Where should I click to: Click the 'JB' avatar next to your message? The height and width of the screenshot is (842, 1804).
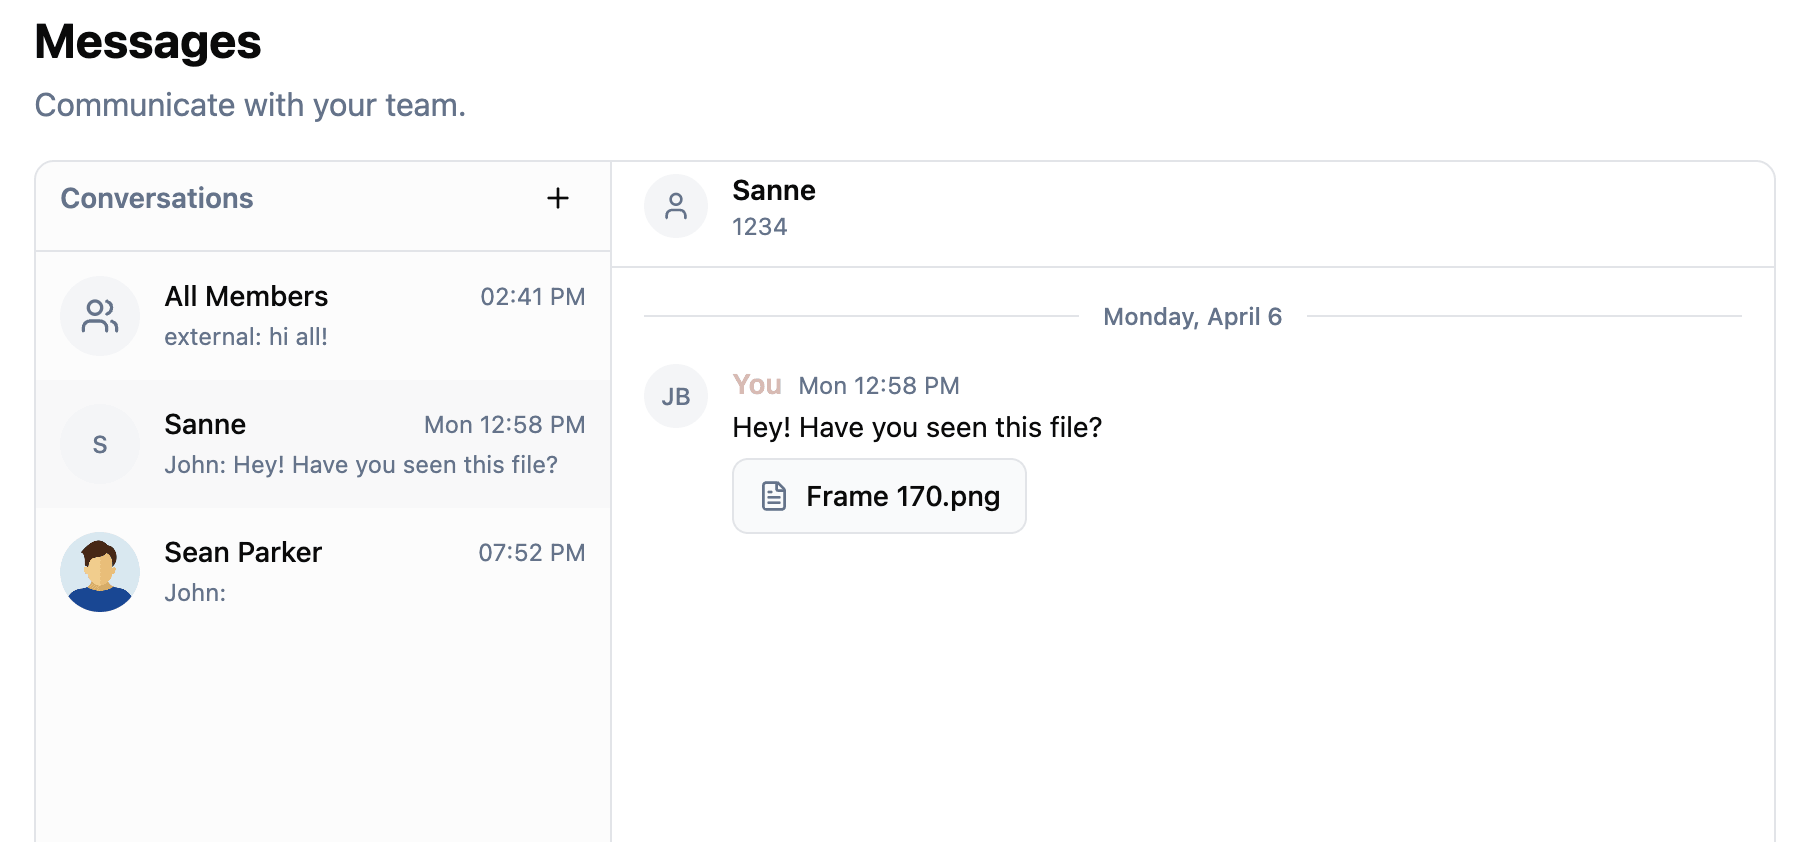675,396
